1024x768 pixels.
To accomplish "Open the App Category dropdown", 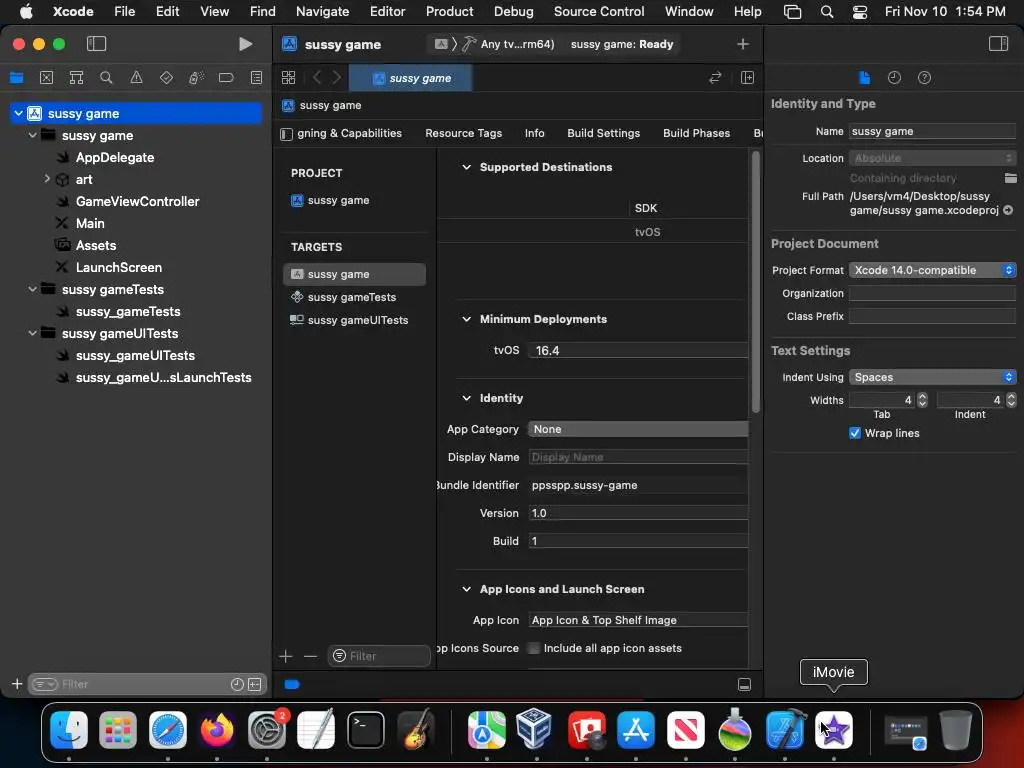I will tap(637, 429).
